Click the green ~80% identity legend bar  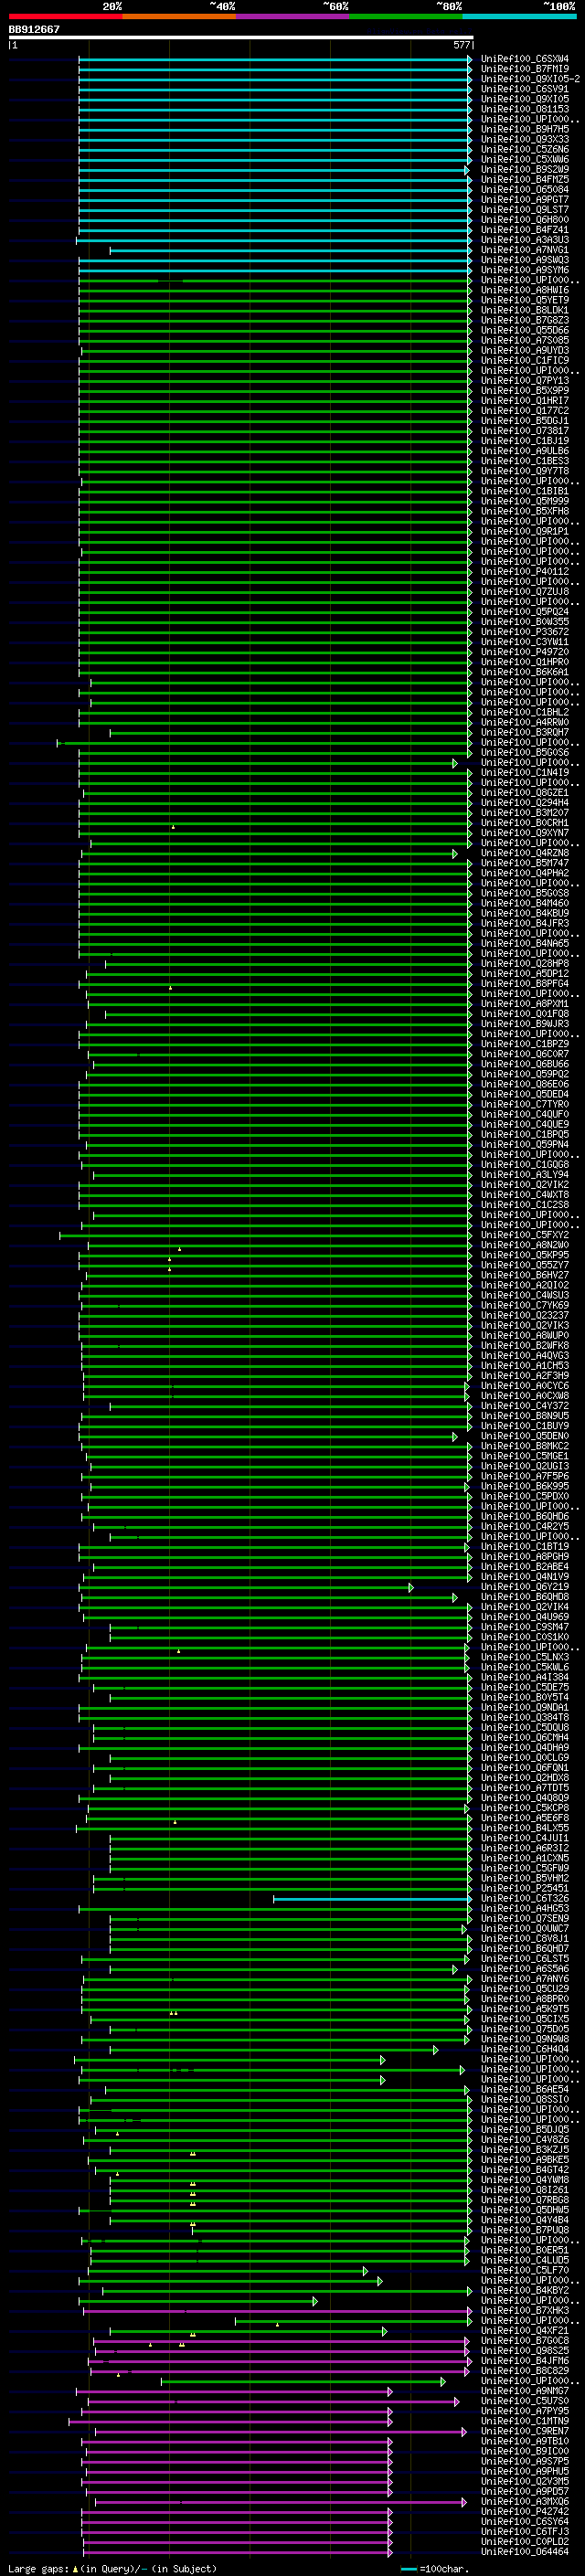(406, 16)
